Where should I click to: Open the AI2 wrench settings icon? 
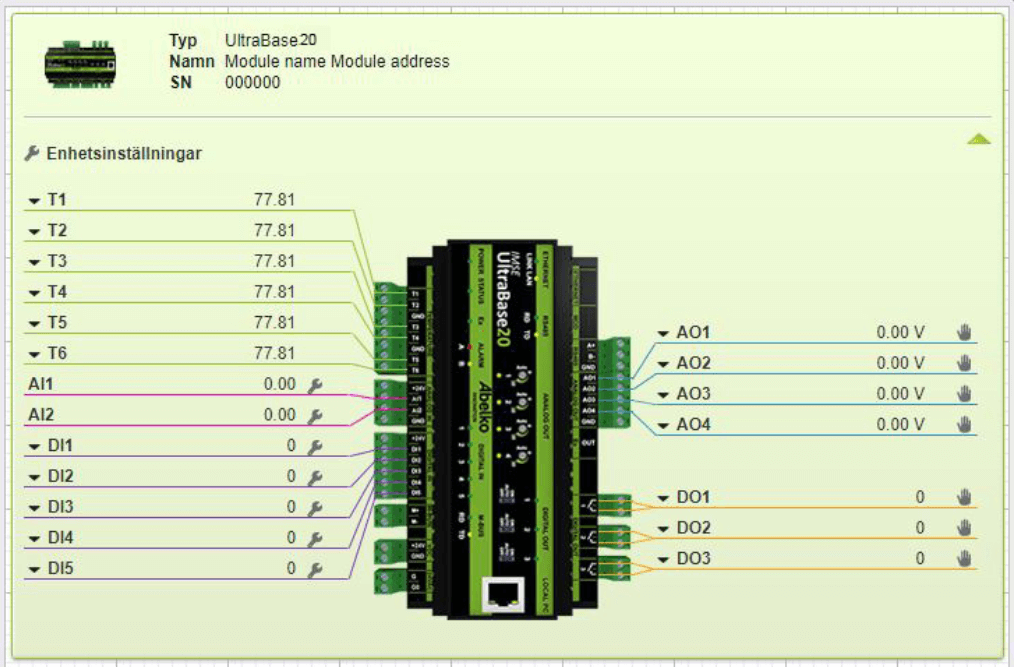315,415
